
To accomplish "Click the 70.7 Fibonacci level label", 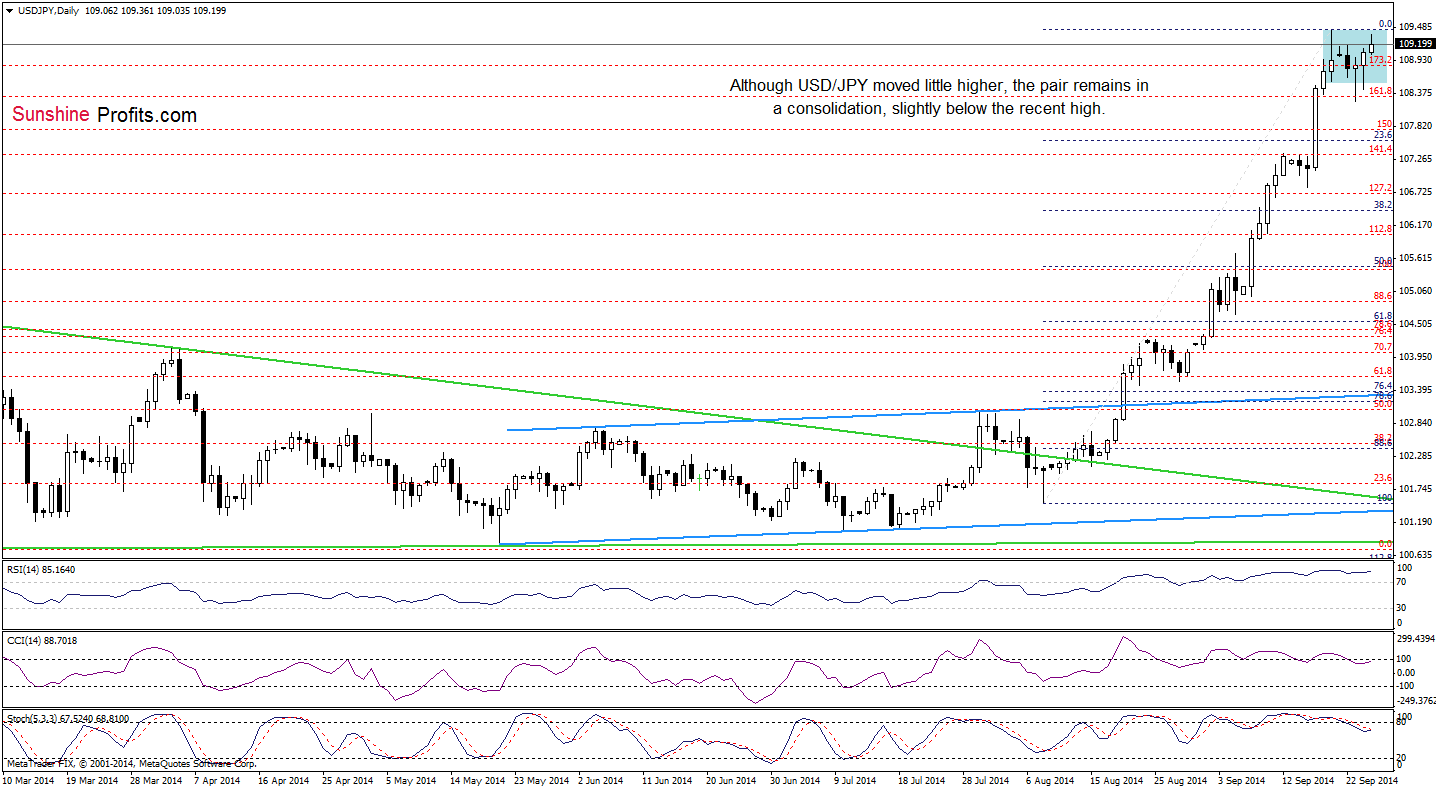I will 1384,347.
